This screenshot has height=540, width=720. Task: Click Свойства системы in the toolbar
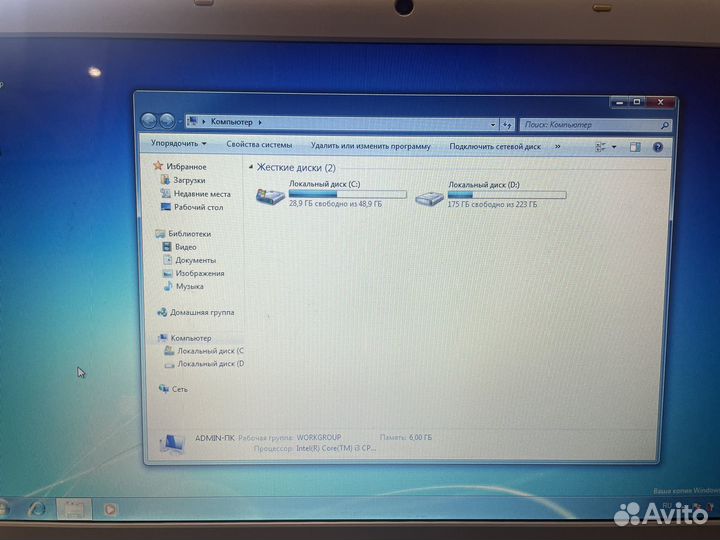pyautogui.click(x=259, y=145)
